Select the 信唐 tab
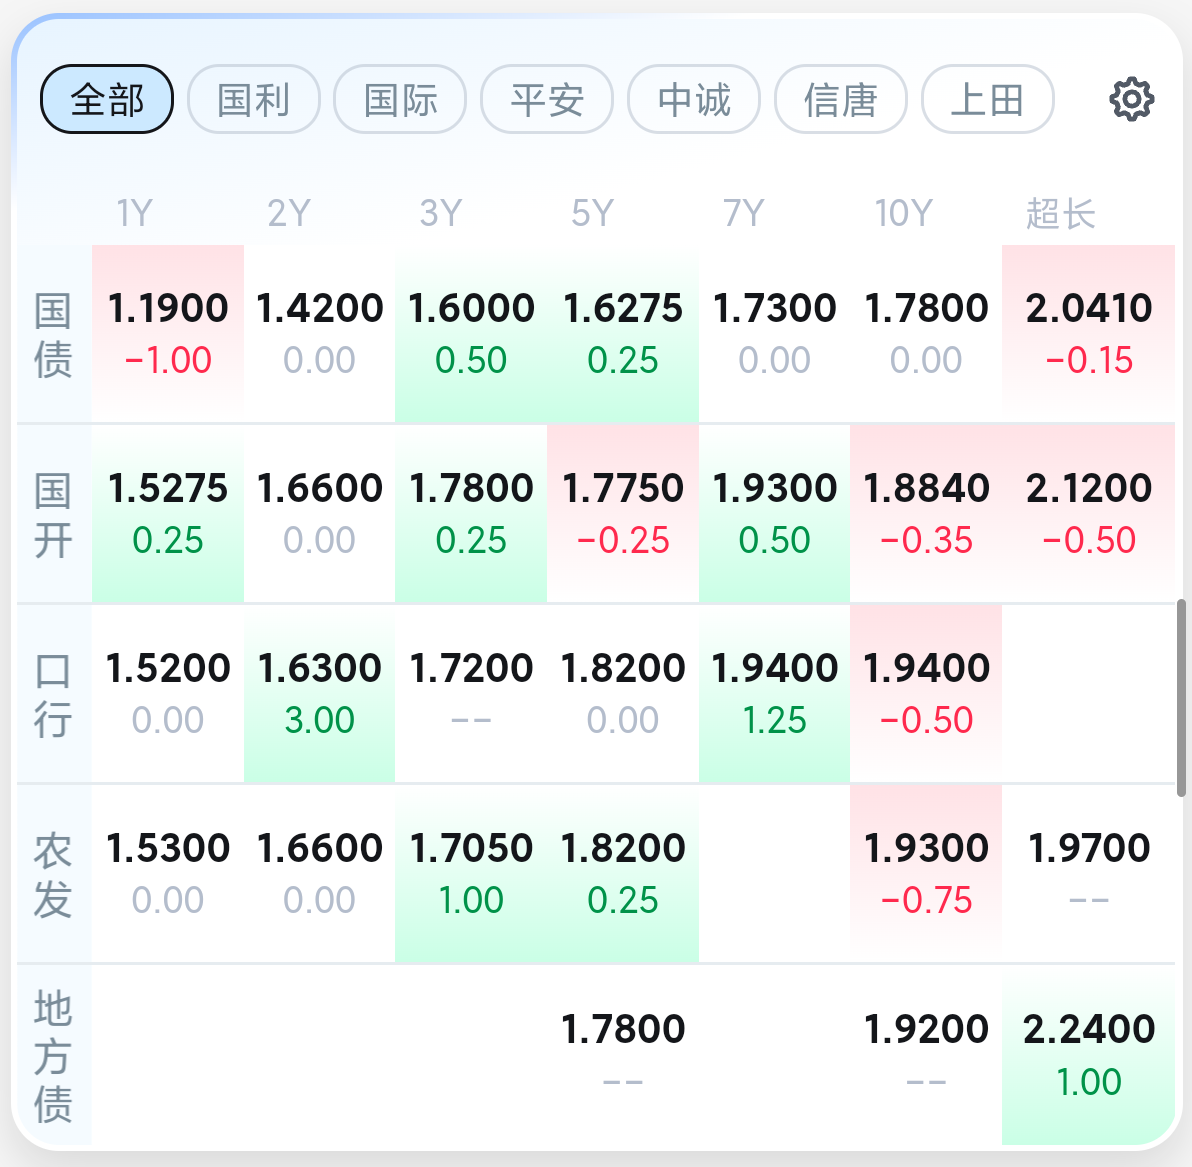The image size is (1192, 1167). [x=840, y=99]
